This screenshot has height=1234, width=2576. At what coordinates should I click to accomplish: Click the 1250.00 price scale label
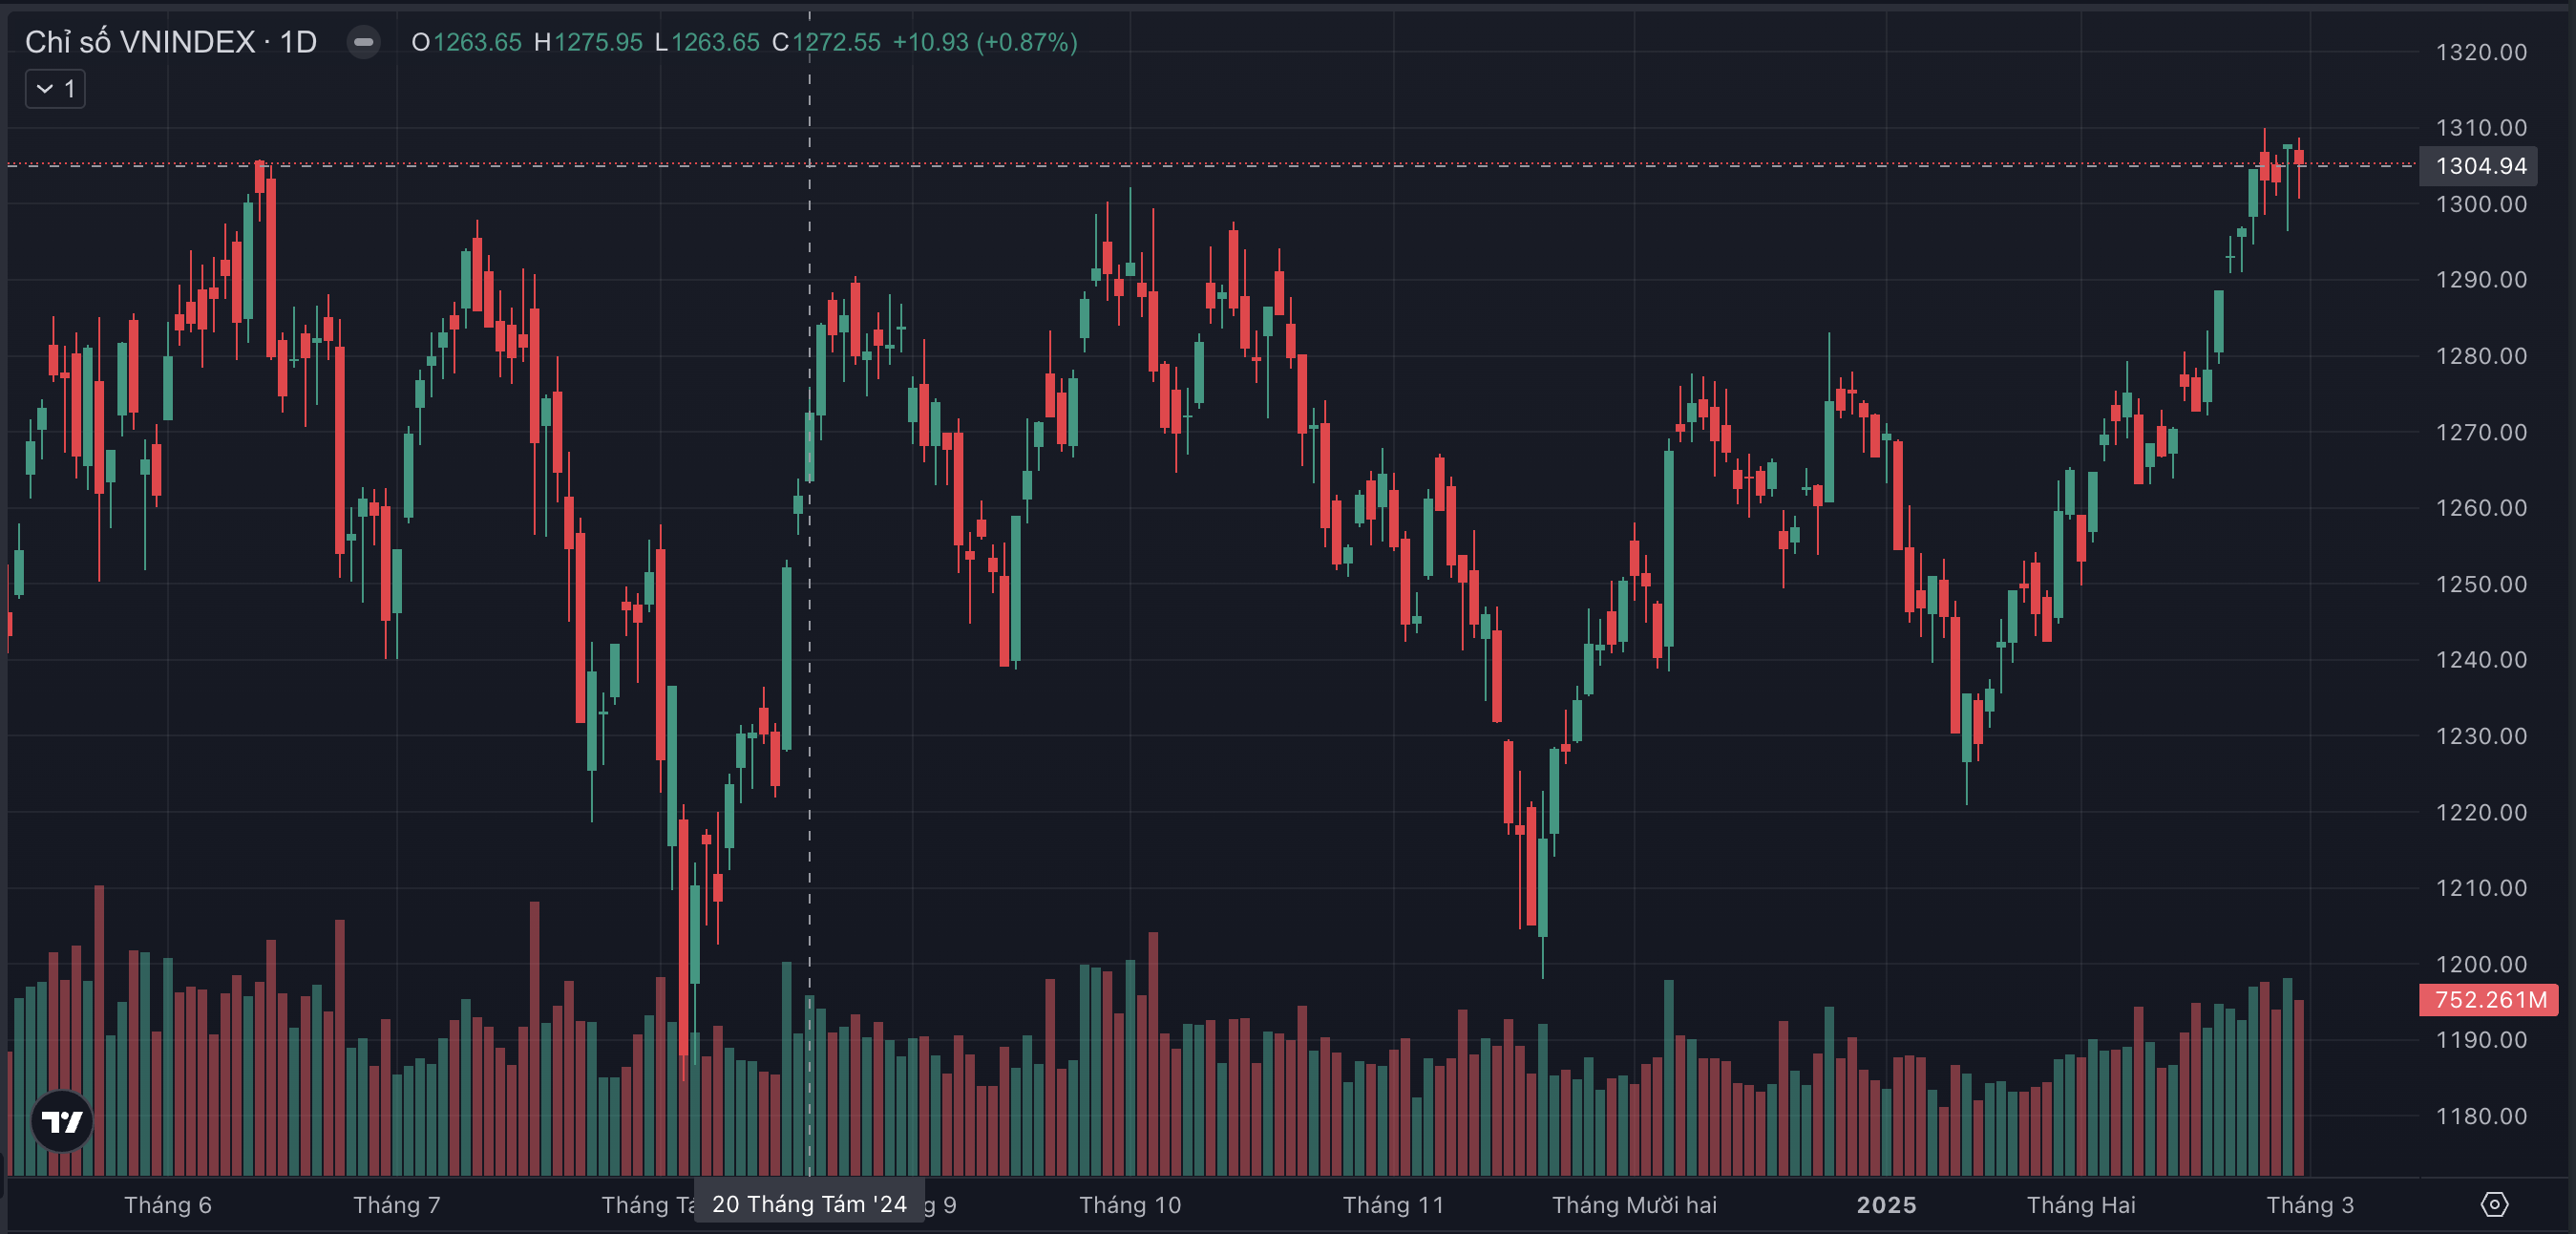click(2481, 584)
